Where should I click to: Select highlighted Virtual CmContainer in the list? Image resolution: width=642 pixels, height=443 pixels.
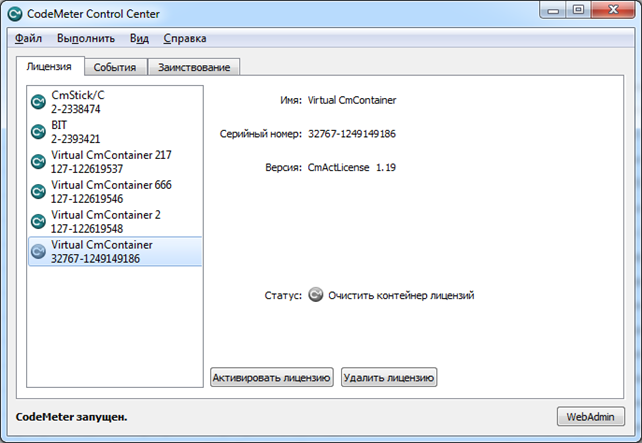point(115,251)
